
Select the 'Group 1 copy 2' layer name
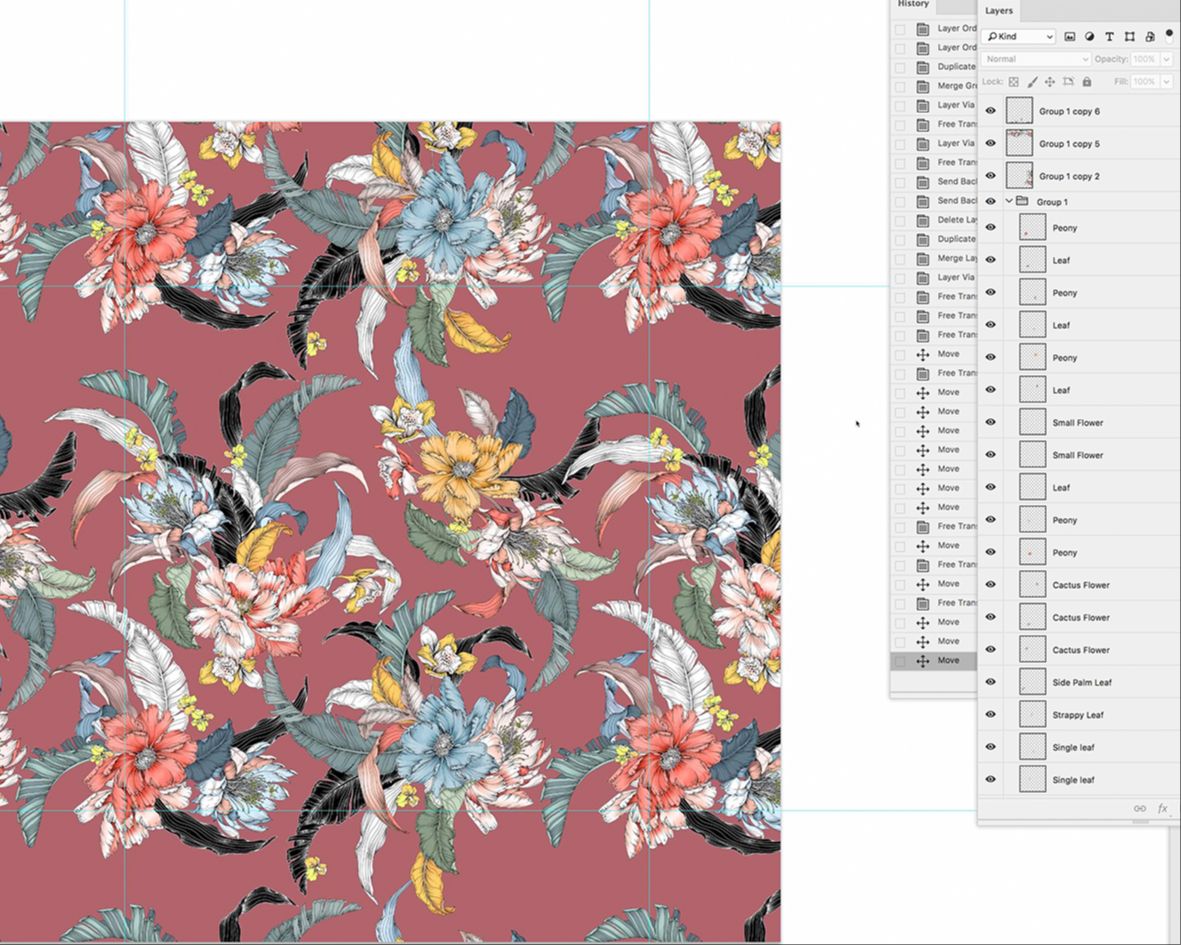pyautogui.click(x=1070, y=176)
